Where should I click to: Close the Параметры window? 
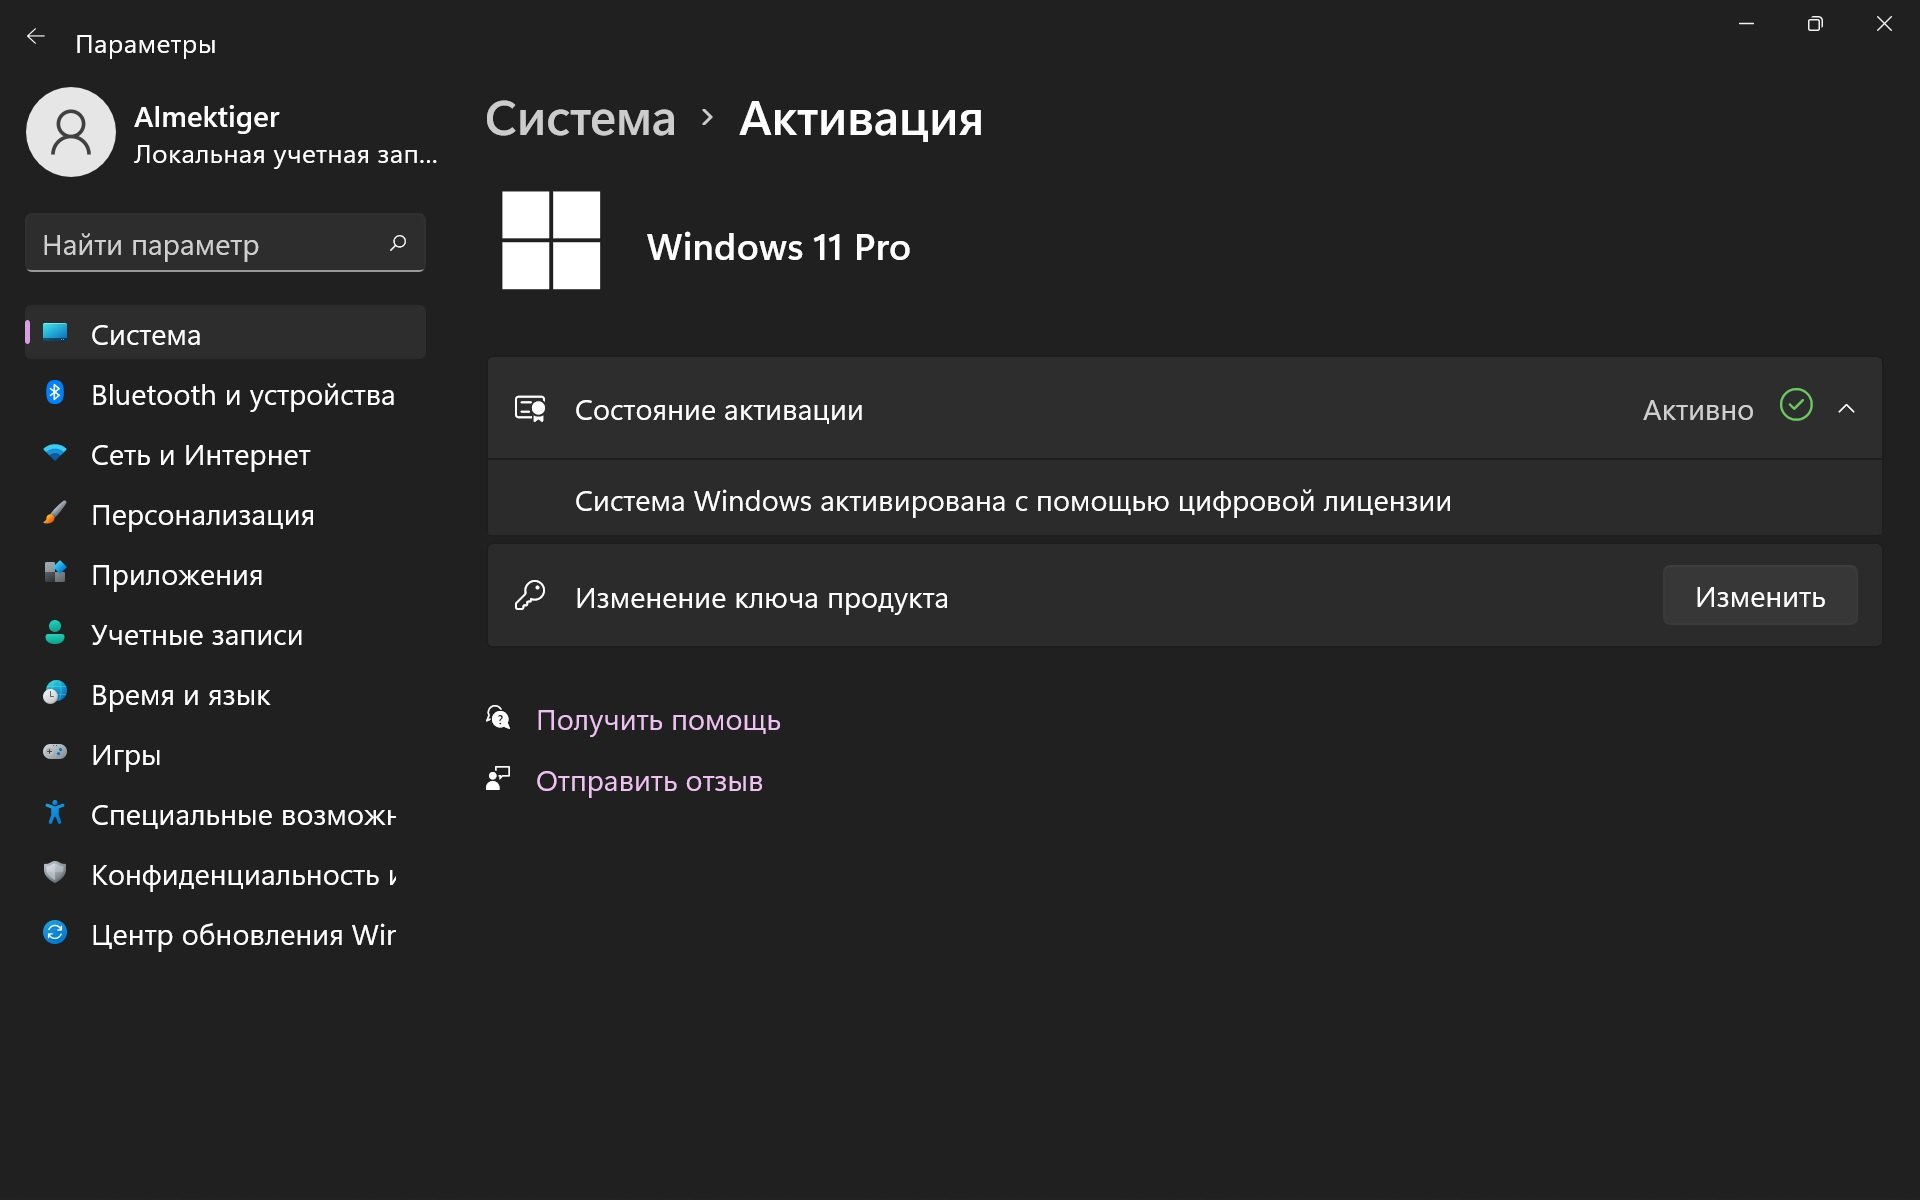click(x=1884, y=24)
